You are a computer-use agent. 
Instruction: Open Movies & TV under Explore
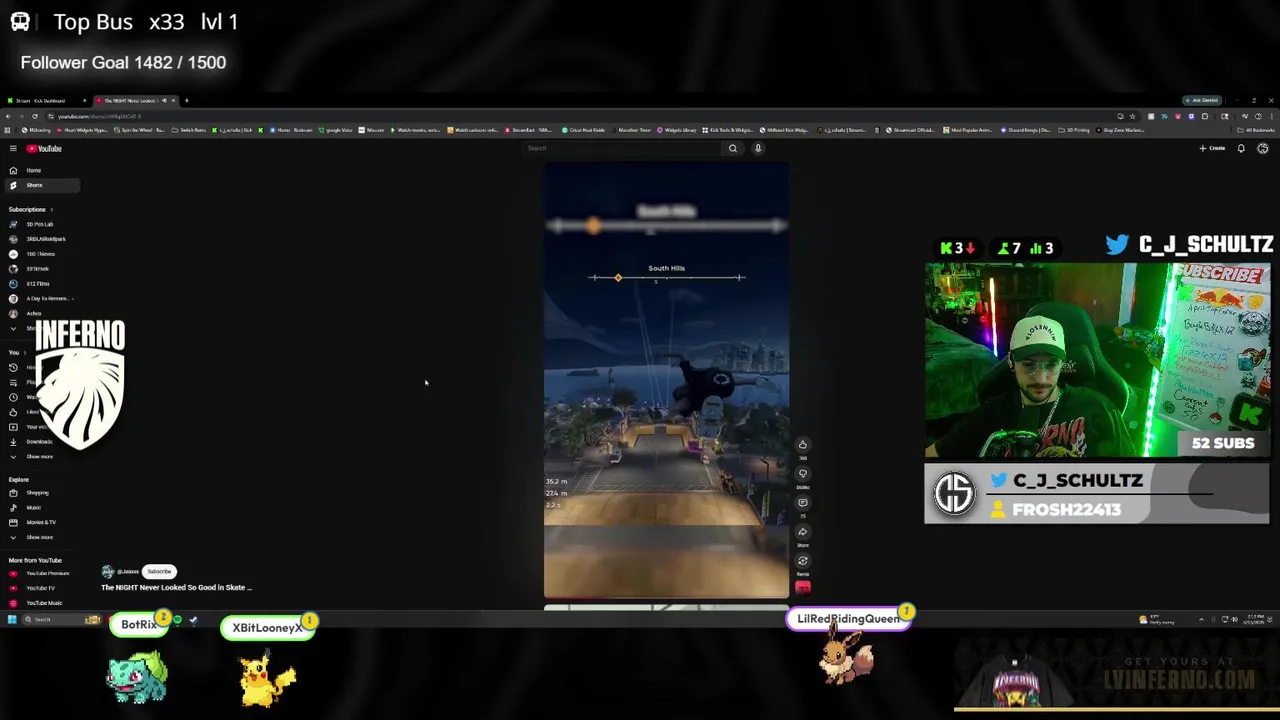coord(34,522)
